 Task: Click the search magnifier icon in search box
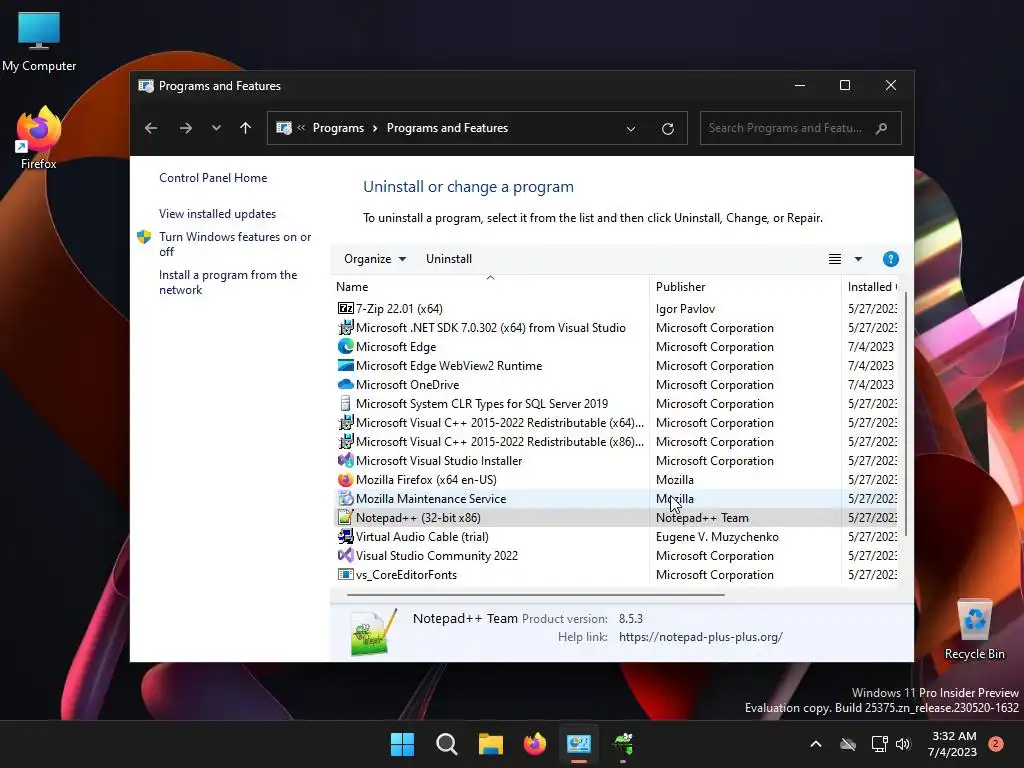pos(882,128)
